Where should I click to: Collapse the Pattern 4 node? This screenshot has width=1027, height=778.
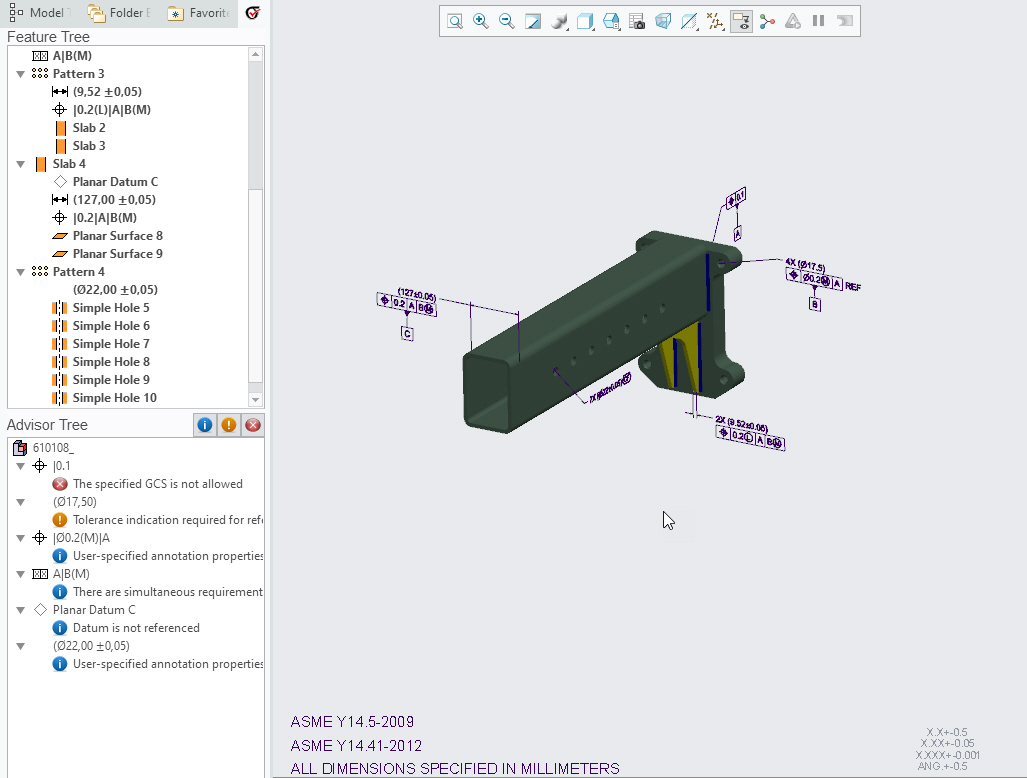pyautogui.click(x=20, y=272)
